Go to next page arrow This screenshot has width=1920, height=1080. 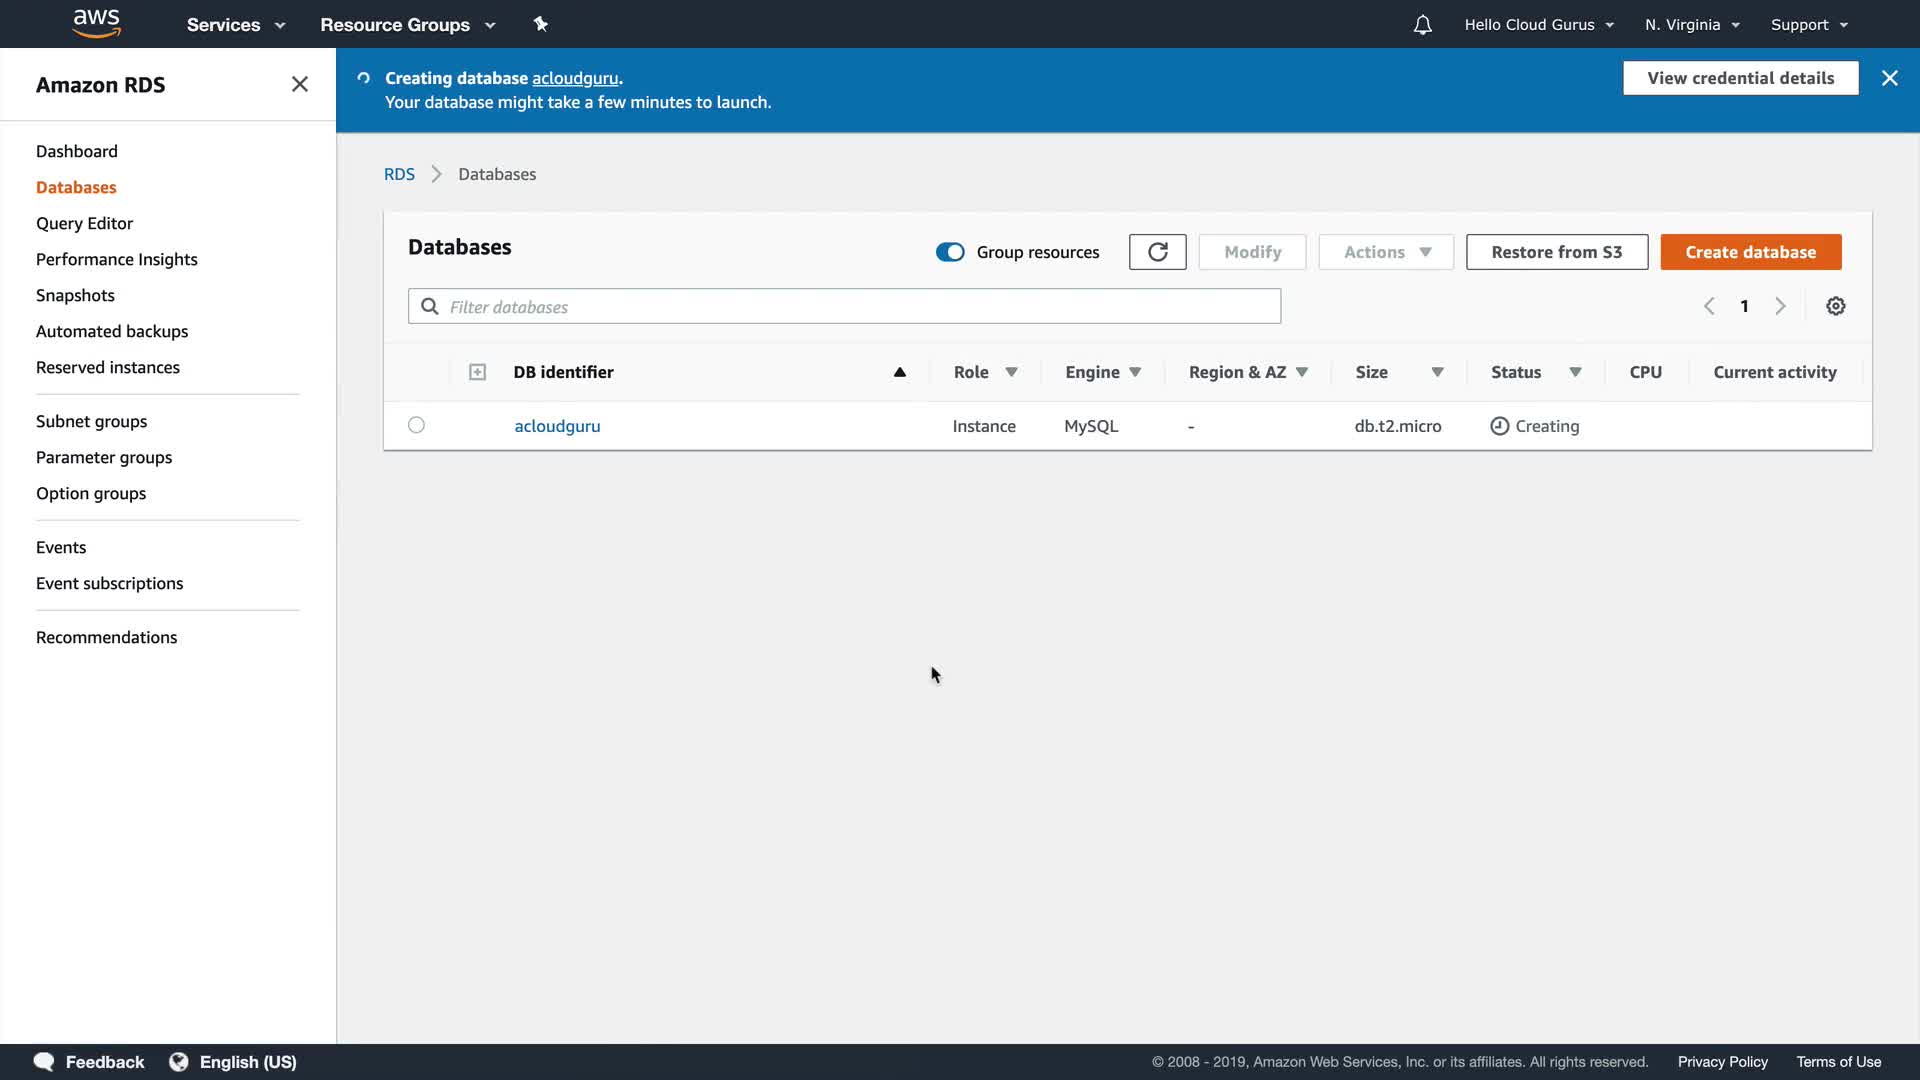[1780, 306]
